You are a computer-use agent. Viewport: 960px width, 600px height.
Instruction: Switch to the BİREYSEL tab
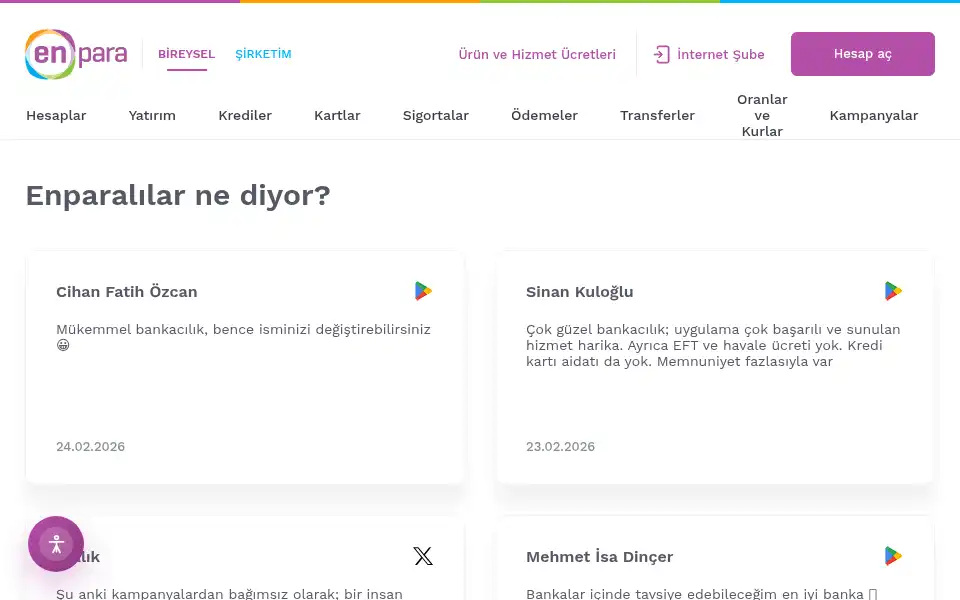pos(187,54)
